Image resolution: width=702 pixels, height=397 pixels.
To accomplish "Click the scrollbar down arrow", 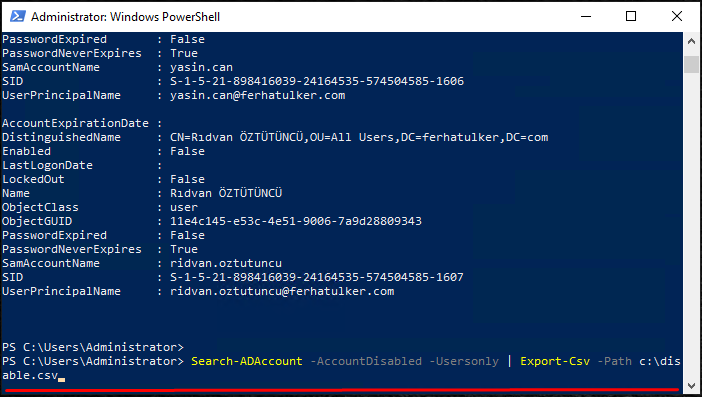I will 691,385.
